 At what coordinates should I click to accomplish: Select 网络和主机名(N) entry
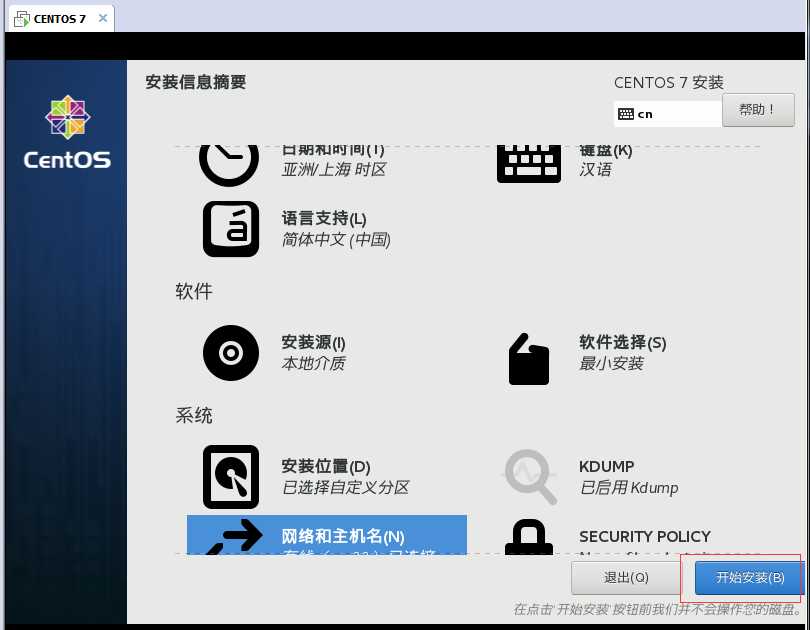(x=326, y=535)
